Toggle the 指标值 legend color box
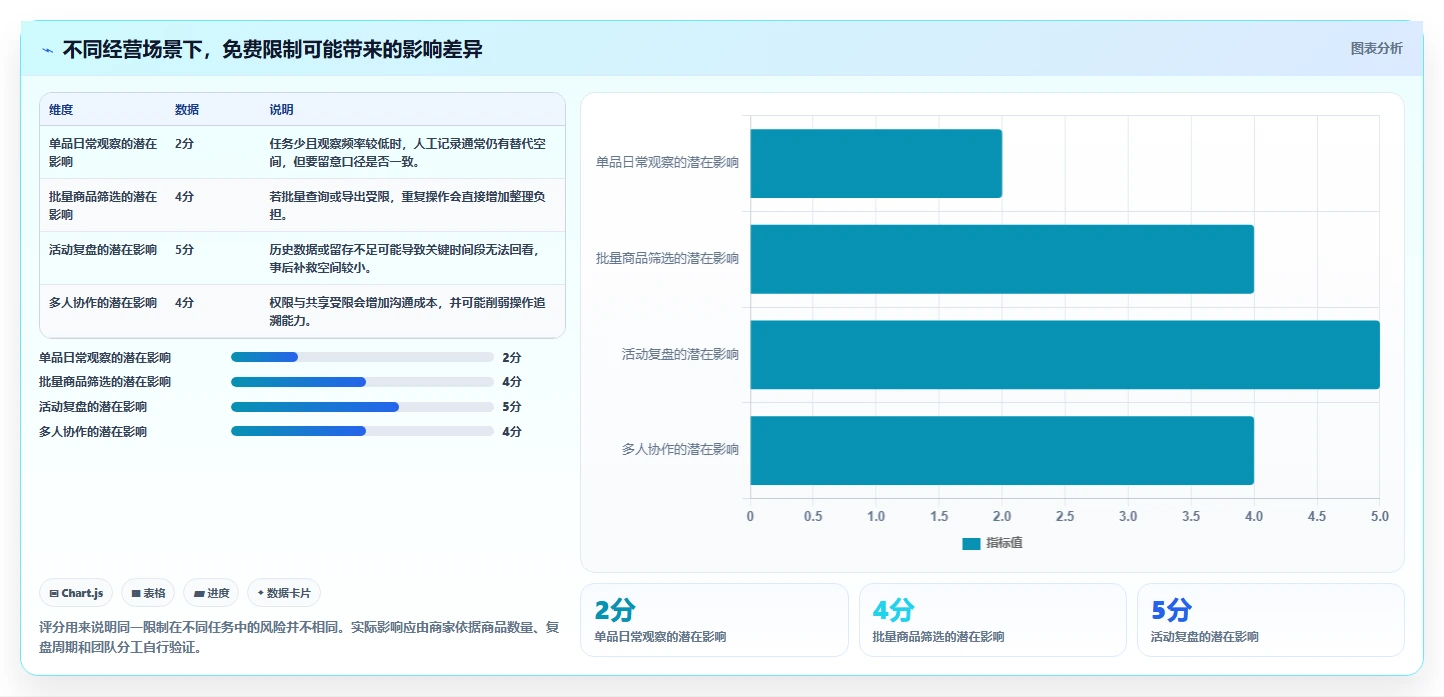 click(x=971, y=543)
